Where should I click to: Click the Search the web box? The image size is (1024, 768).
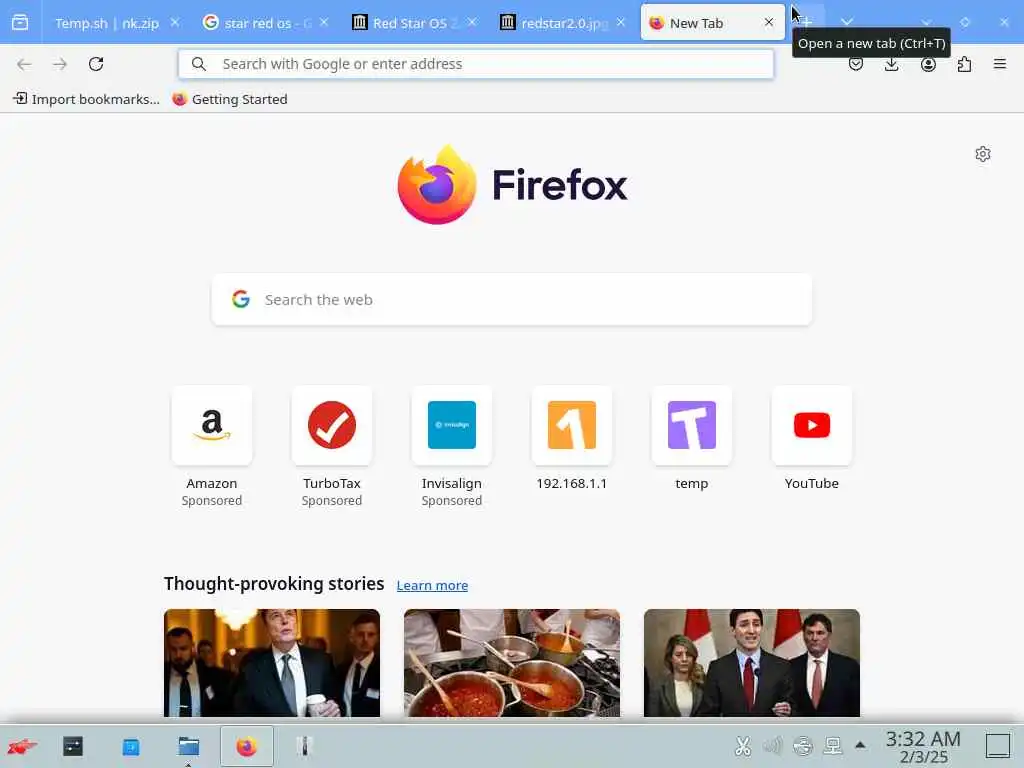tap(511, 300)
